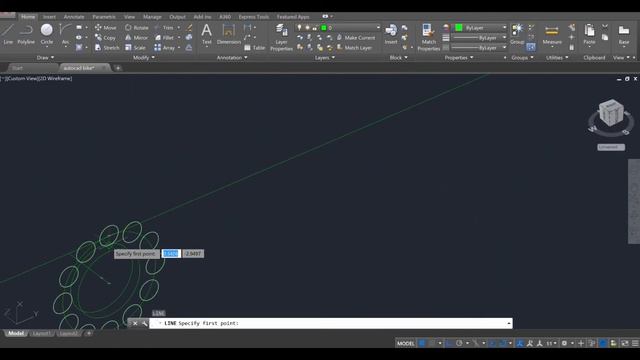Open the Measure utility
The width and height of the screenshot is (640, 360).
pos(552,33)
